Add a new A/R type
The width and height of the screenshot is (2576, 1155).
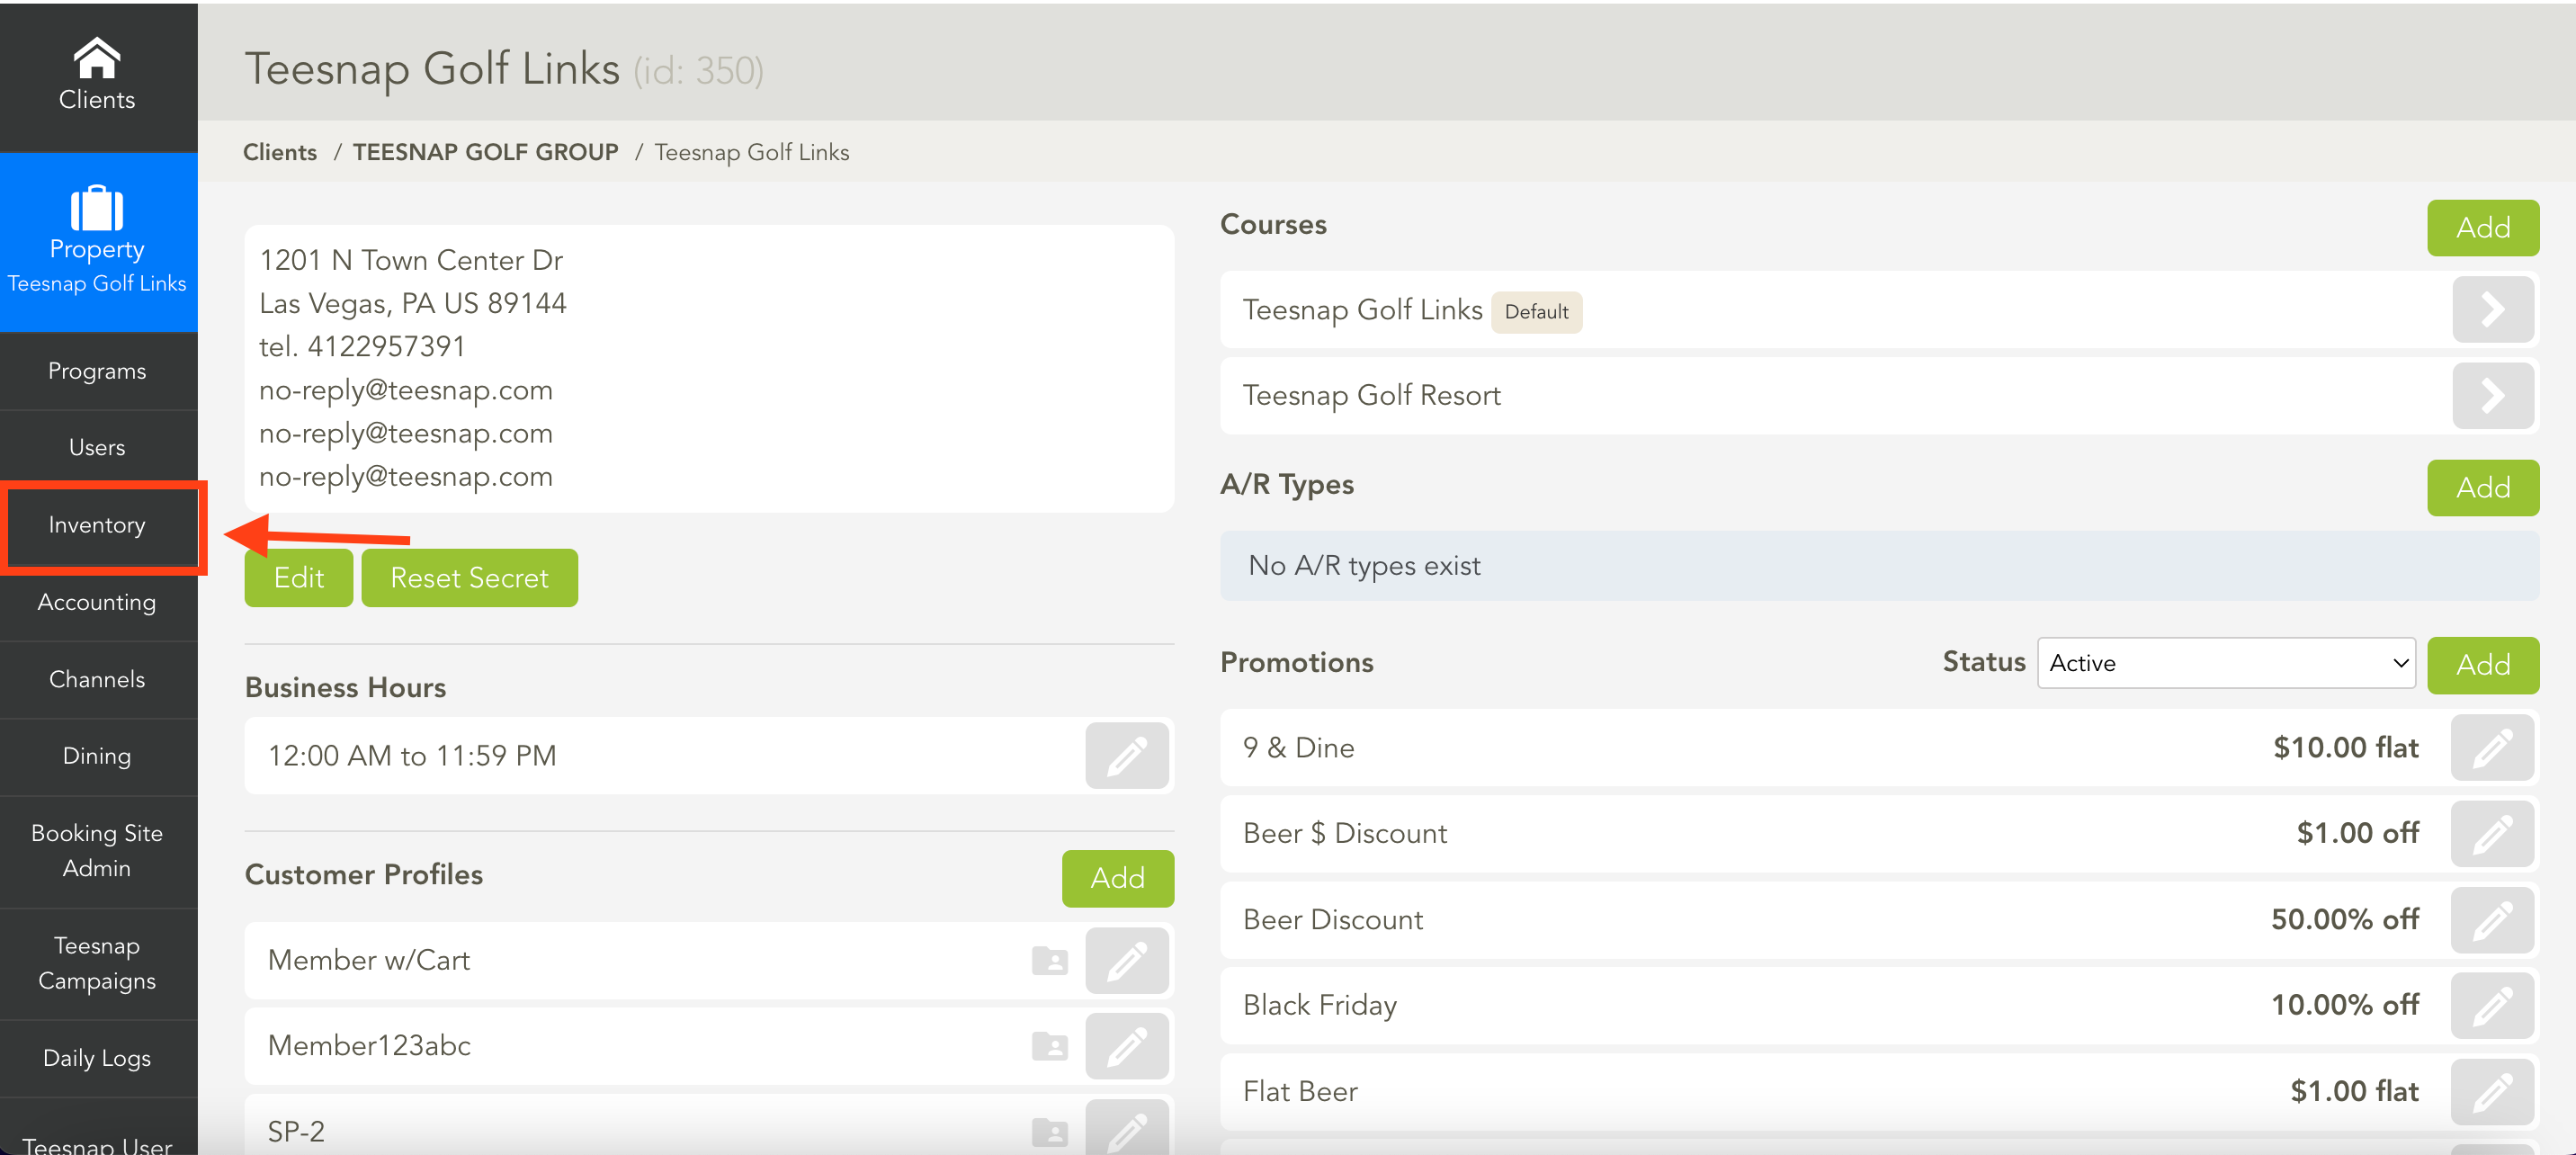[2482, 488]
